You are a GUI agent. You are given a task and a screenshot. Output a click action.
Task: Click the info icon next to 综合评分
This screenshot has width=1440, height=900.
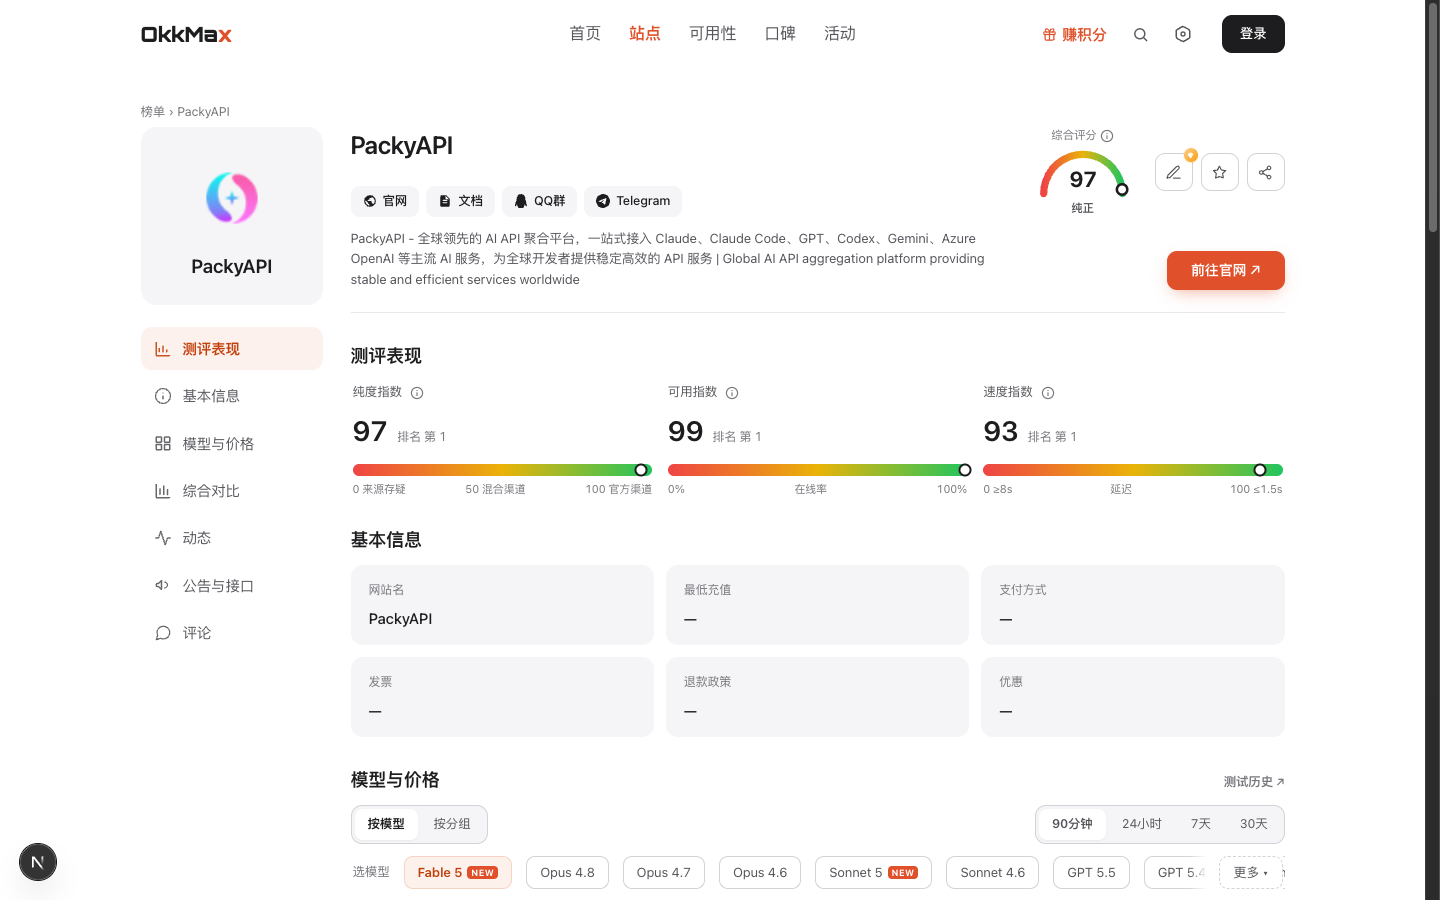[x=1107, y=136]
